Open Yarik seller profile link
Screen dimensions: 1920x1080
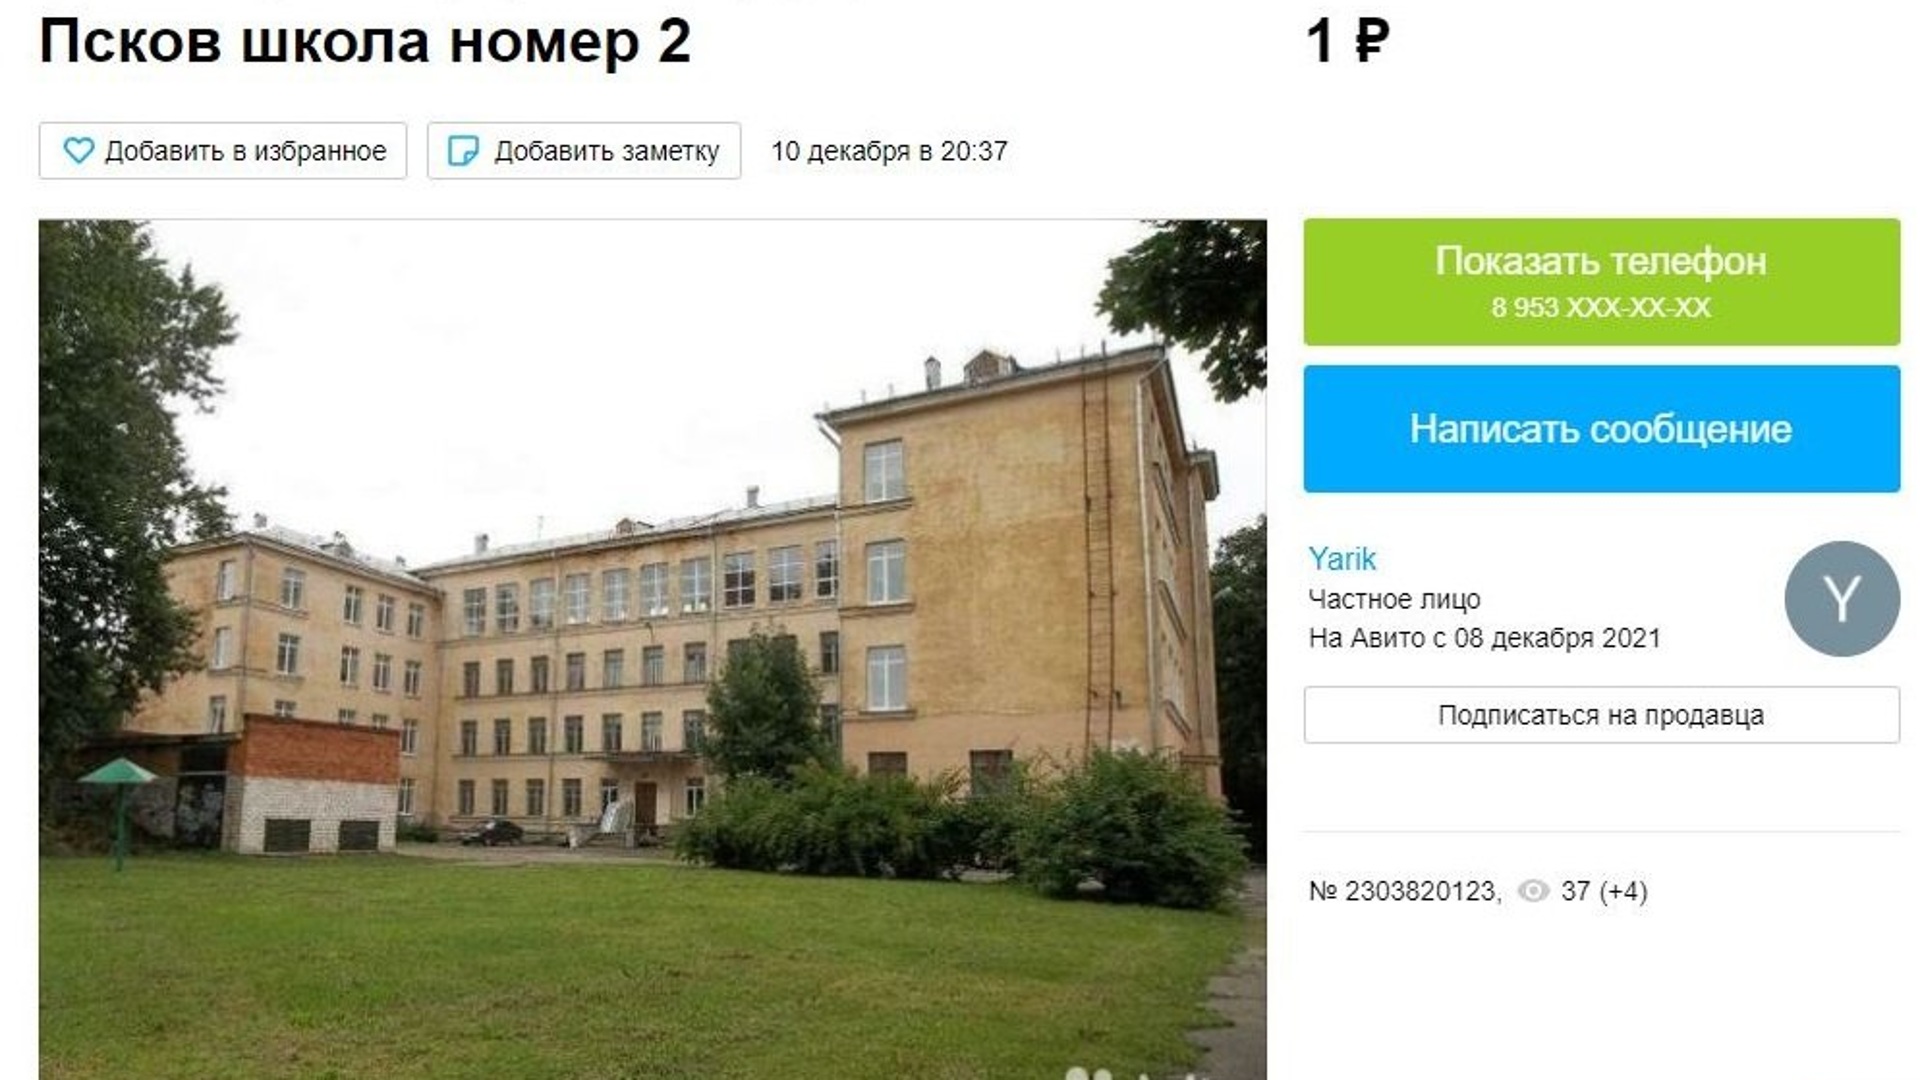pos(1342,559)
